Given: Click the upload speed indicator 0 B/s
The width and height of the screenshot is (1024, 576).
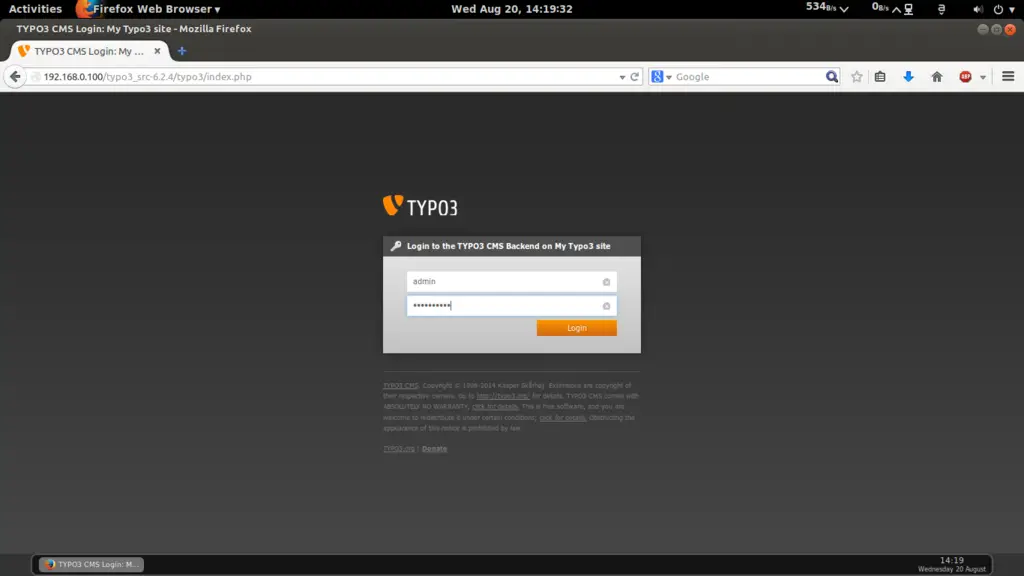Looking at the screenshot, I should point(886,8).
